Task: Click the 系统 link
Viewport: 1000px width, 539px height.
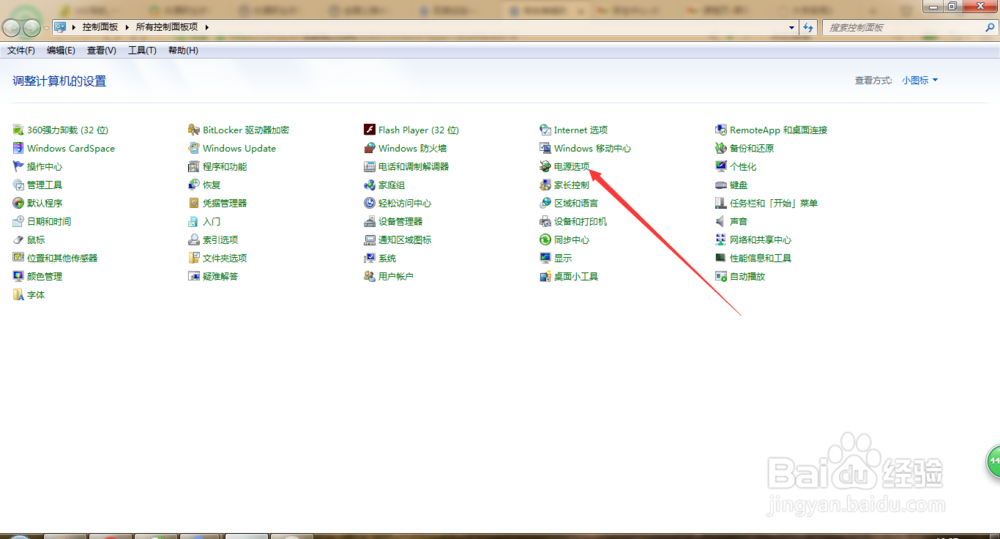Action: tap(387, 259)
